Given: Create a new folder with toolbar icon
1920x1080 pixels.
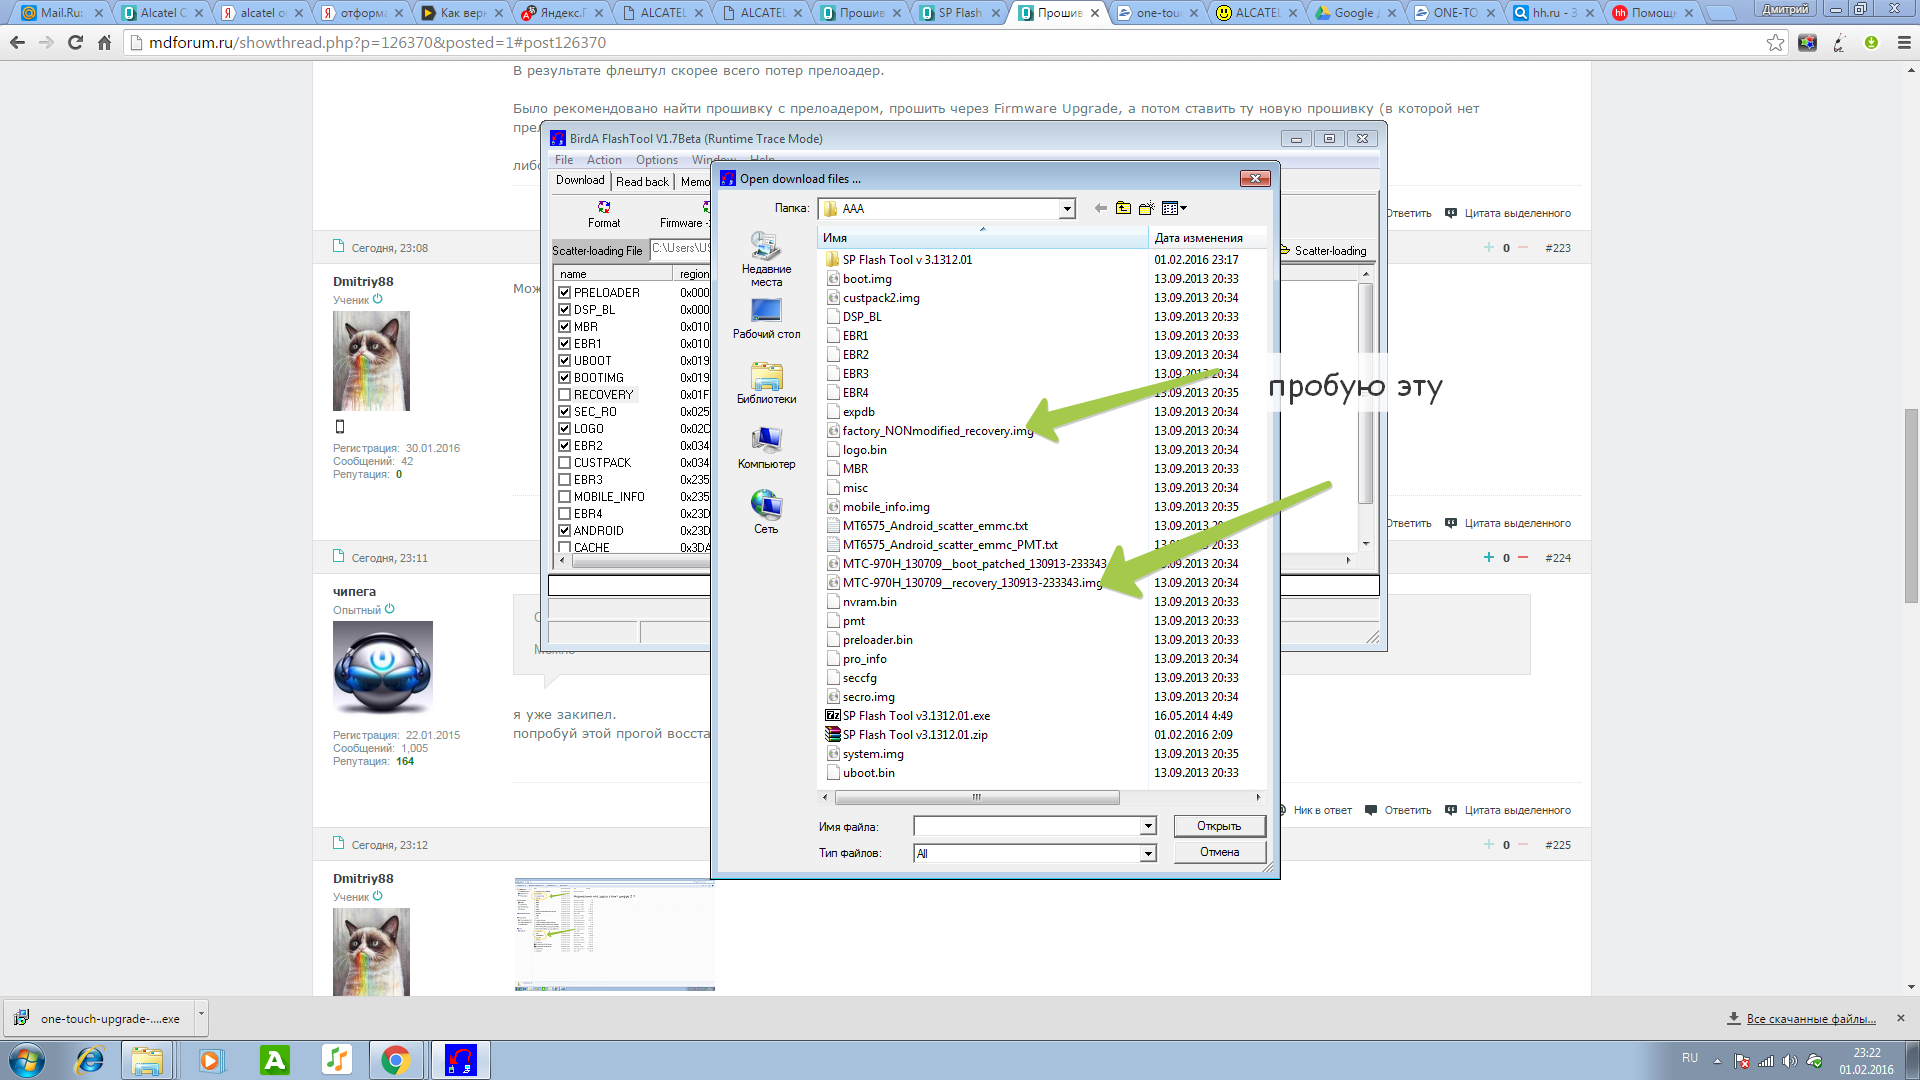Looking at the screenshot, I should click(1146, 208).
